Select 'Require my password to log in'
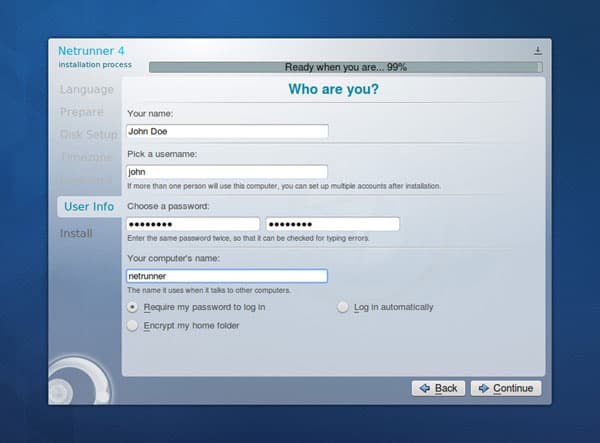 point(133,307)
